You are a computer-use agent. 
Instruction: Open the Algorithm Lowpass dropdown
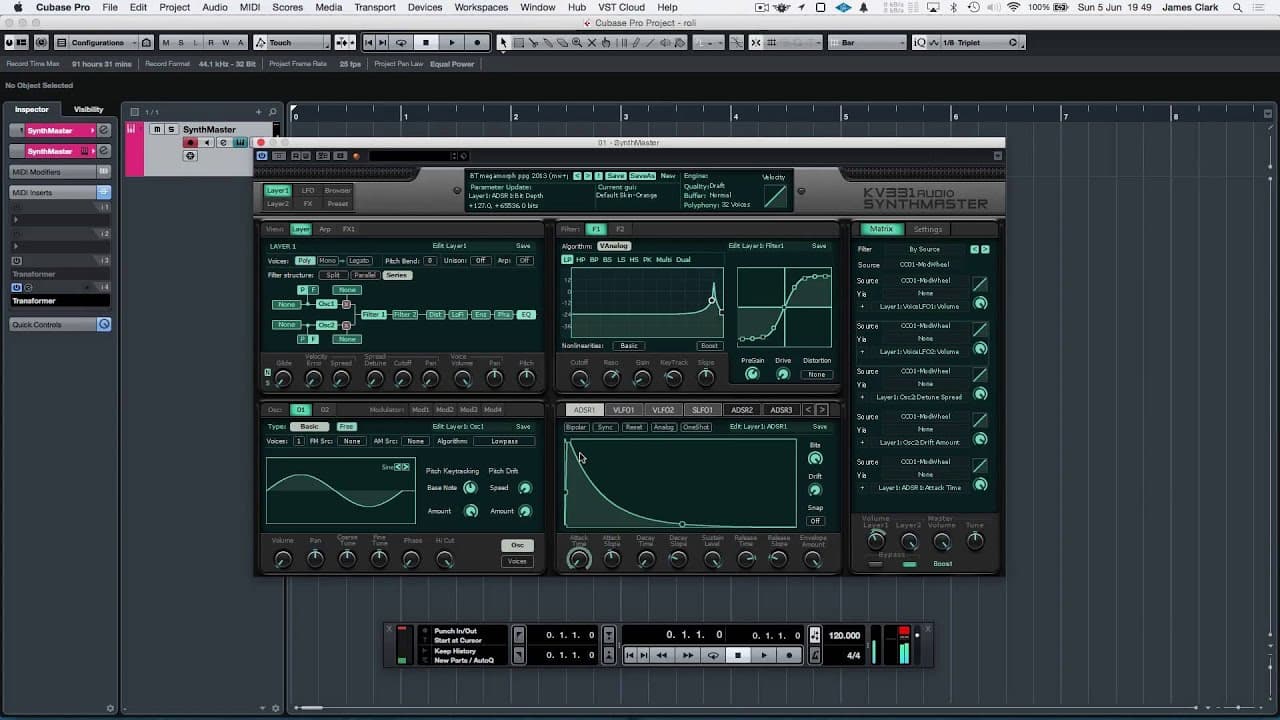504,441
